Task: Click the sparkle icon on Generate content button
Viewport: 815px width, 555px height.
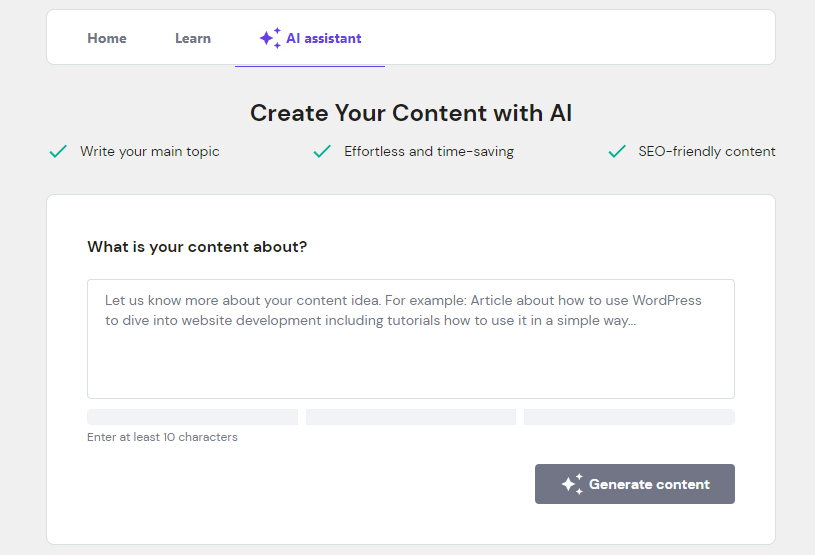Action: tap(572, 484)
